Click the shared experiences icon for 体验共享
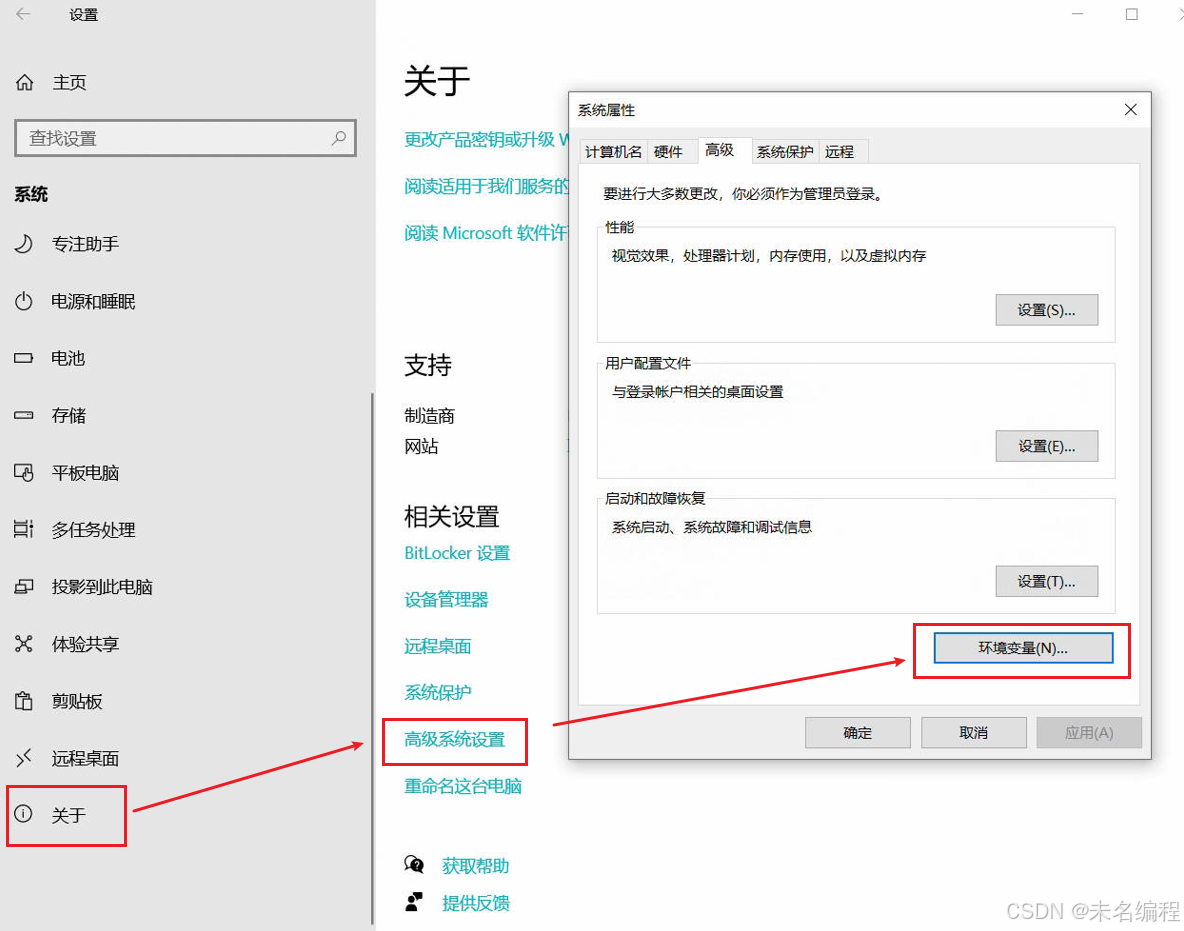The image size is (1184, 931). (24, 644)
